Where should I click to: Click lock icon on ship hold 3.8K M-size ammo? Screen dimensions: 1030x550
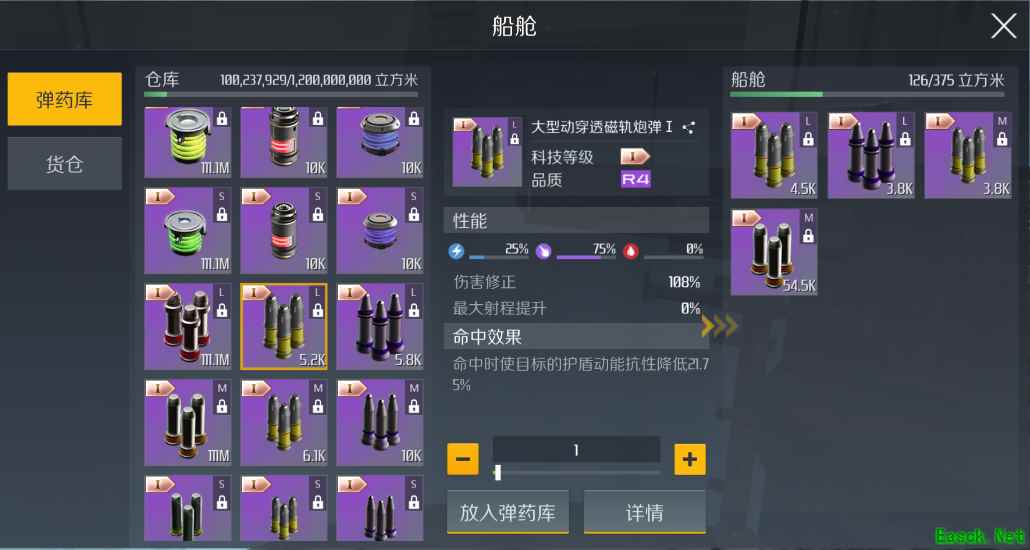pos(1002,139)
